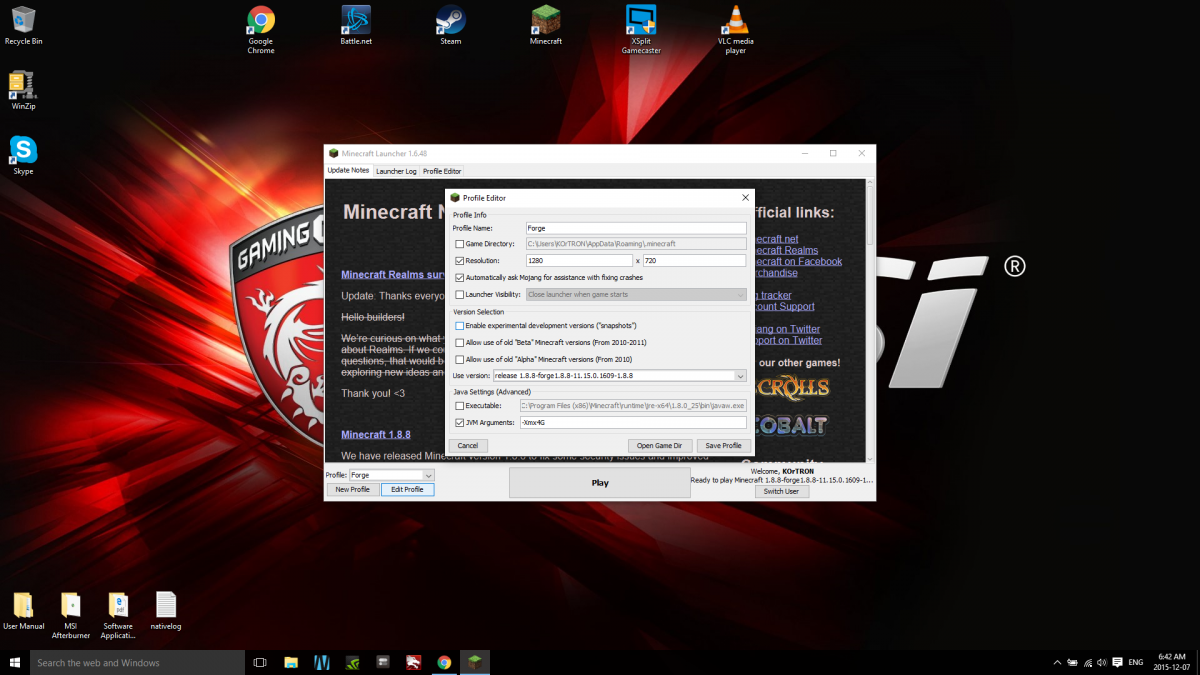Click the Open Game Dir button
Viewport: 1200px width, 675px height.
tap(659, 445)
